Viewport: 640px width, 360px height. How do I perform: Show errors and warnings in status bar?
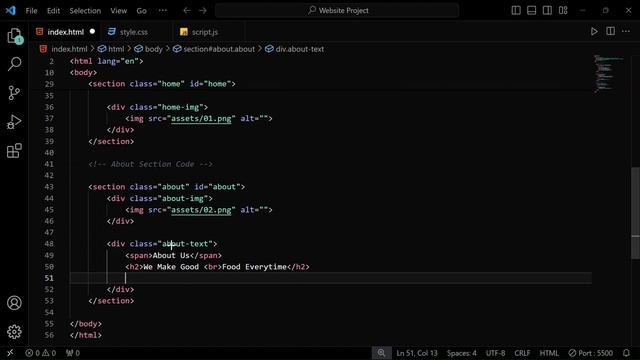click(40, 353)
